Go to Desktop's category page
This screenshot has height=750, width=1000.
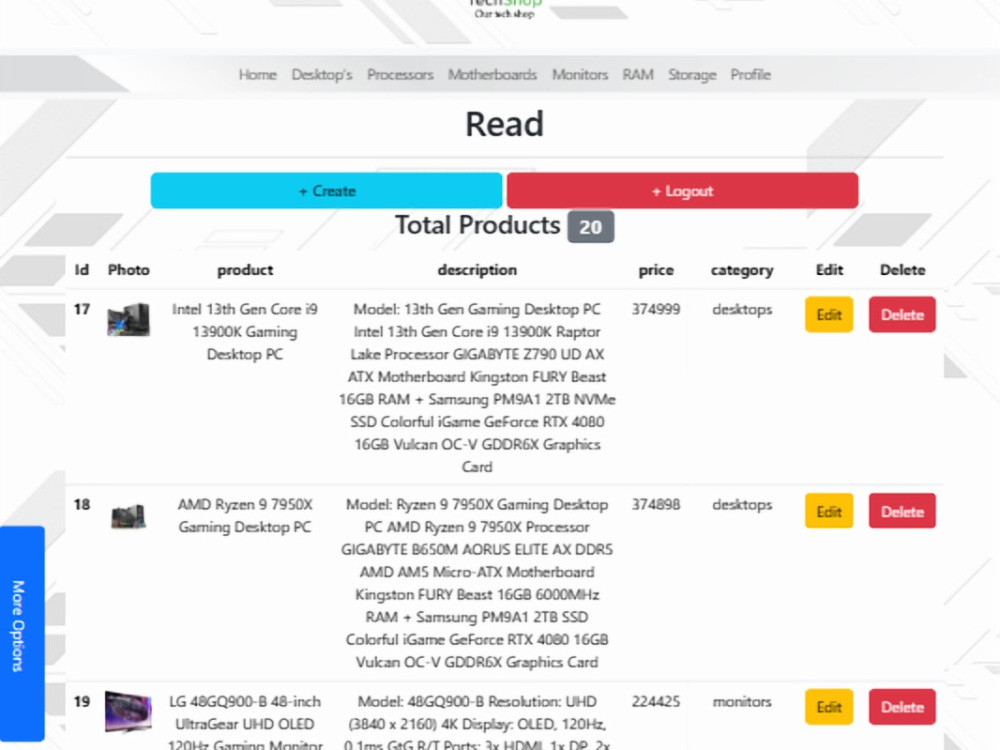click(x=321, y=75)
